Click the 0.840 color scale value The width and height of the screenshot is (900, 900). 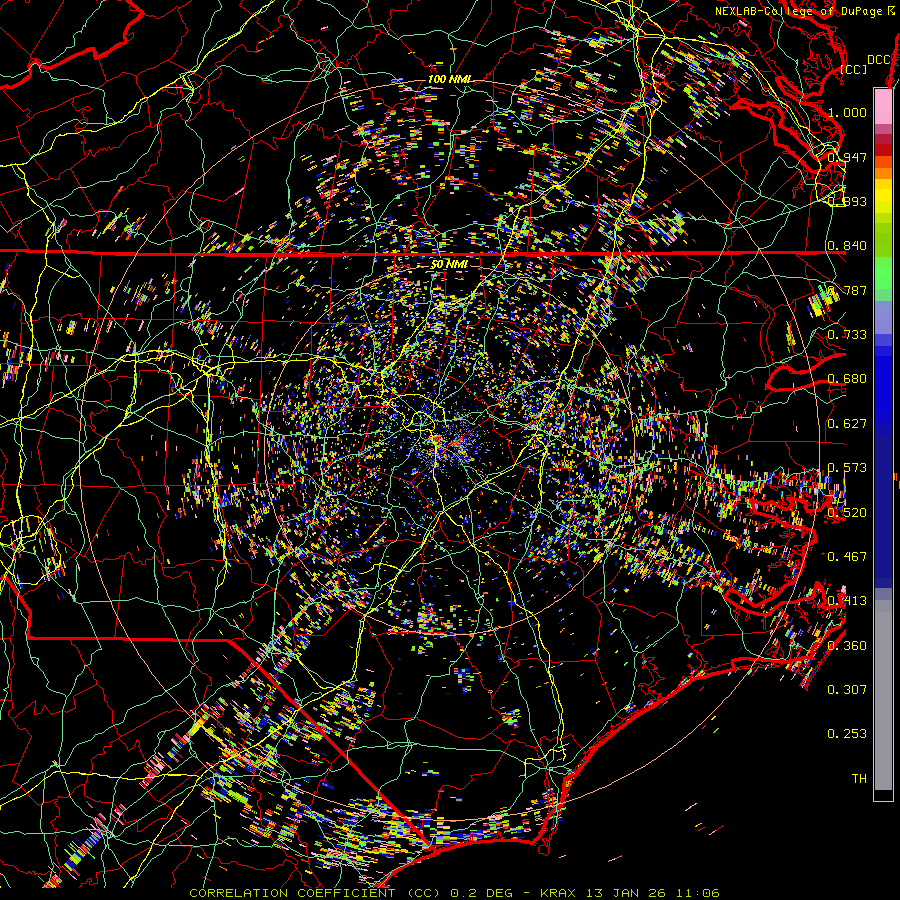[847, 246]
